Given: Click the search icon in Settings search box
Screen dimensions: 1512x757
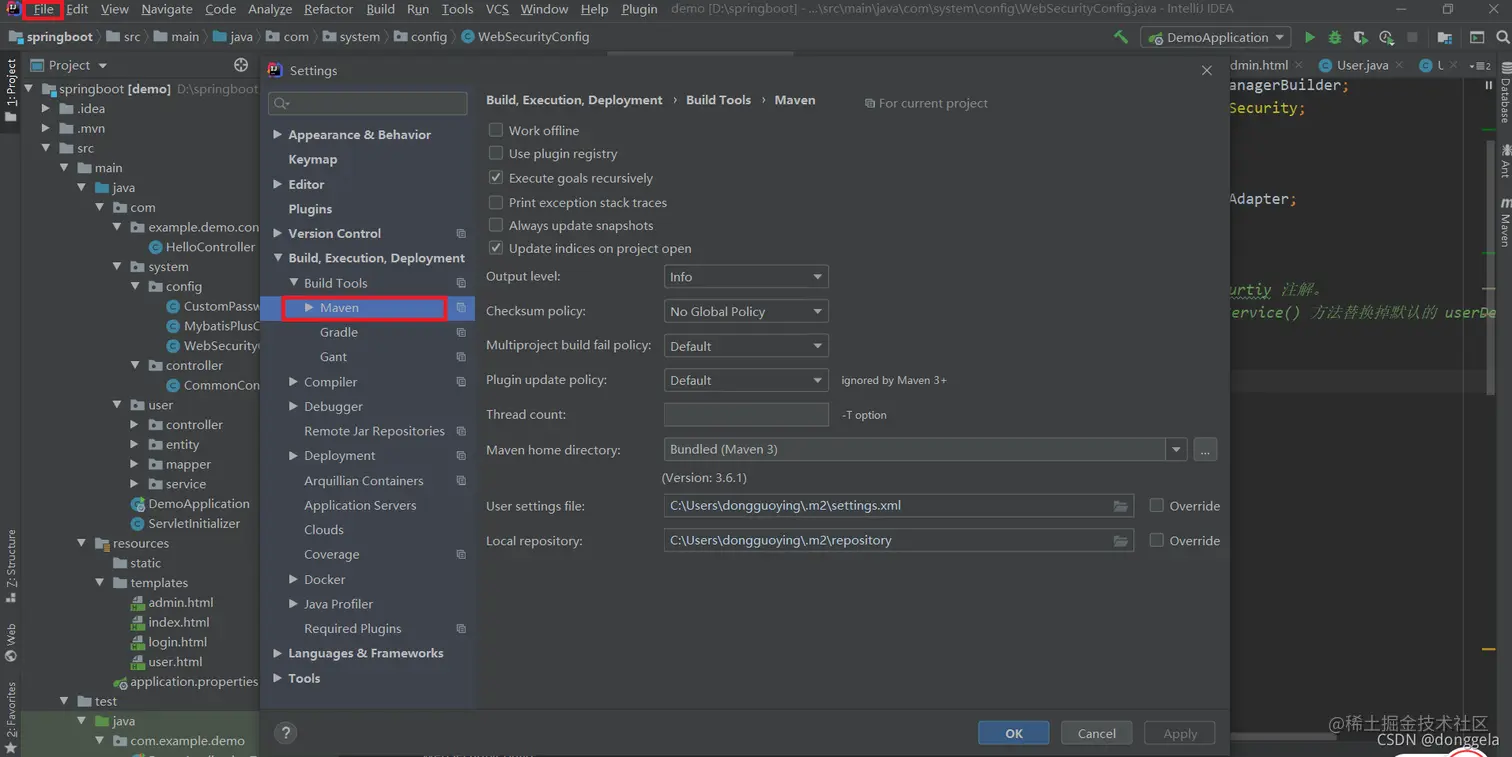Looking at the screenshot, I should tap(282, 103).
